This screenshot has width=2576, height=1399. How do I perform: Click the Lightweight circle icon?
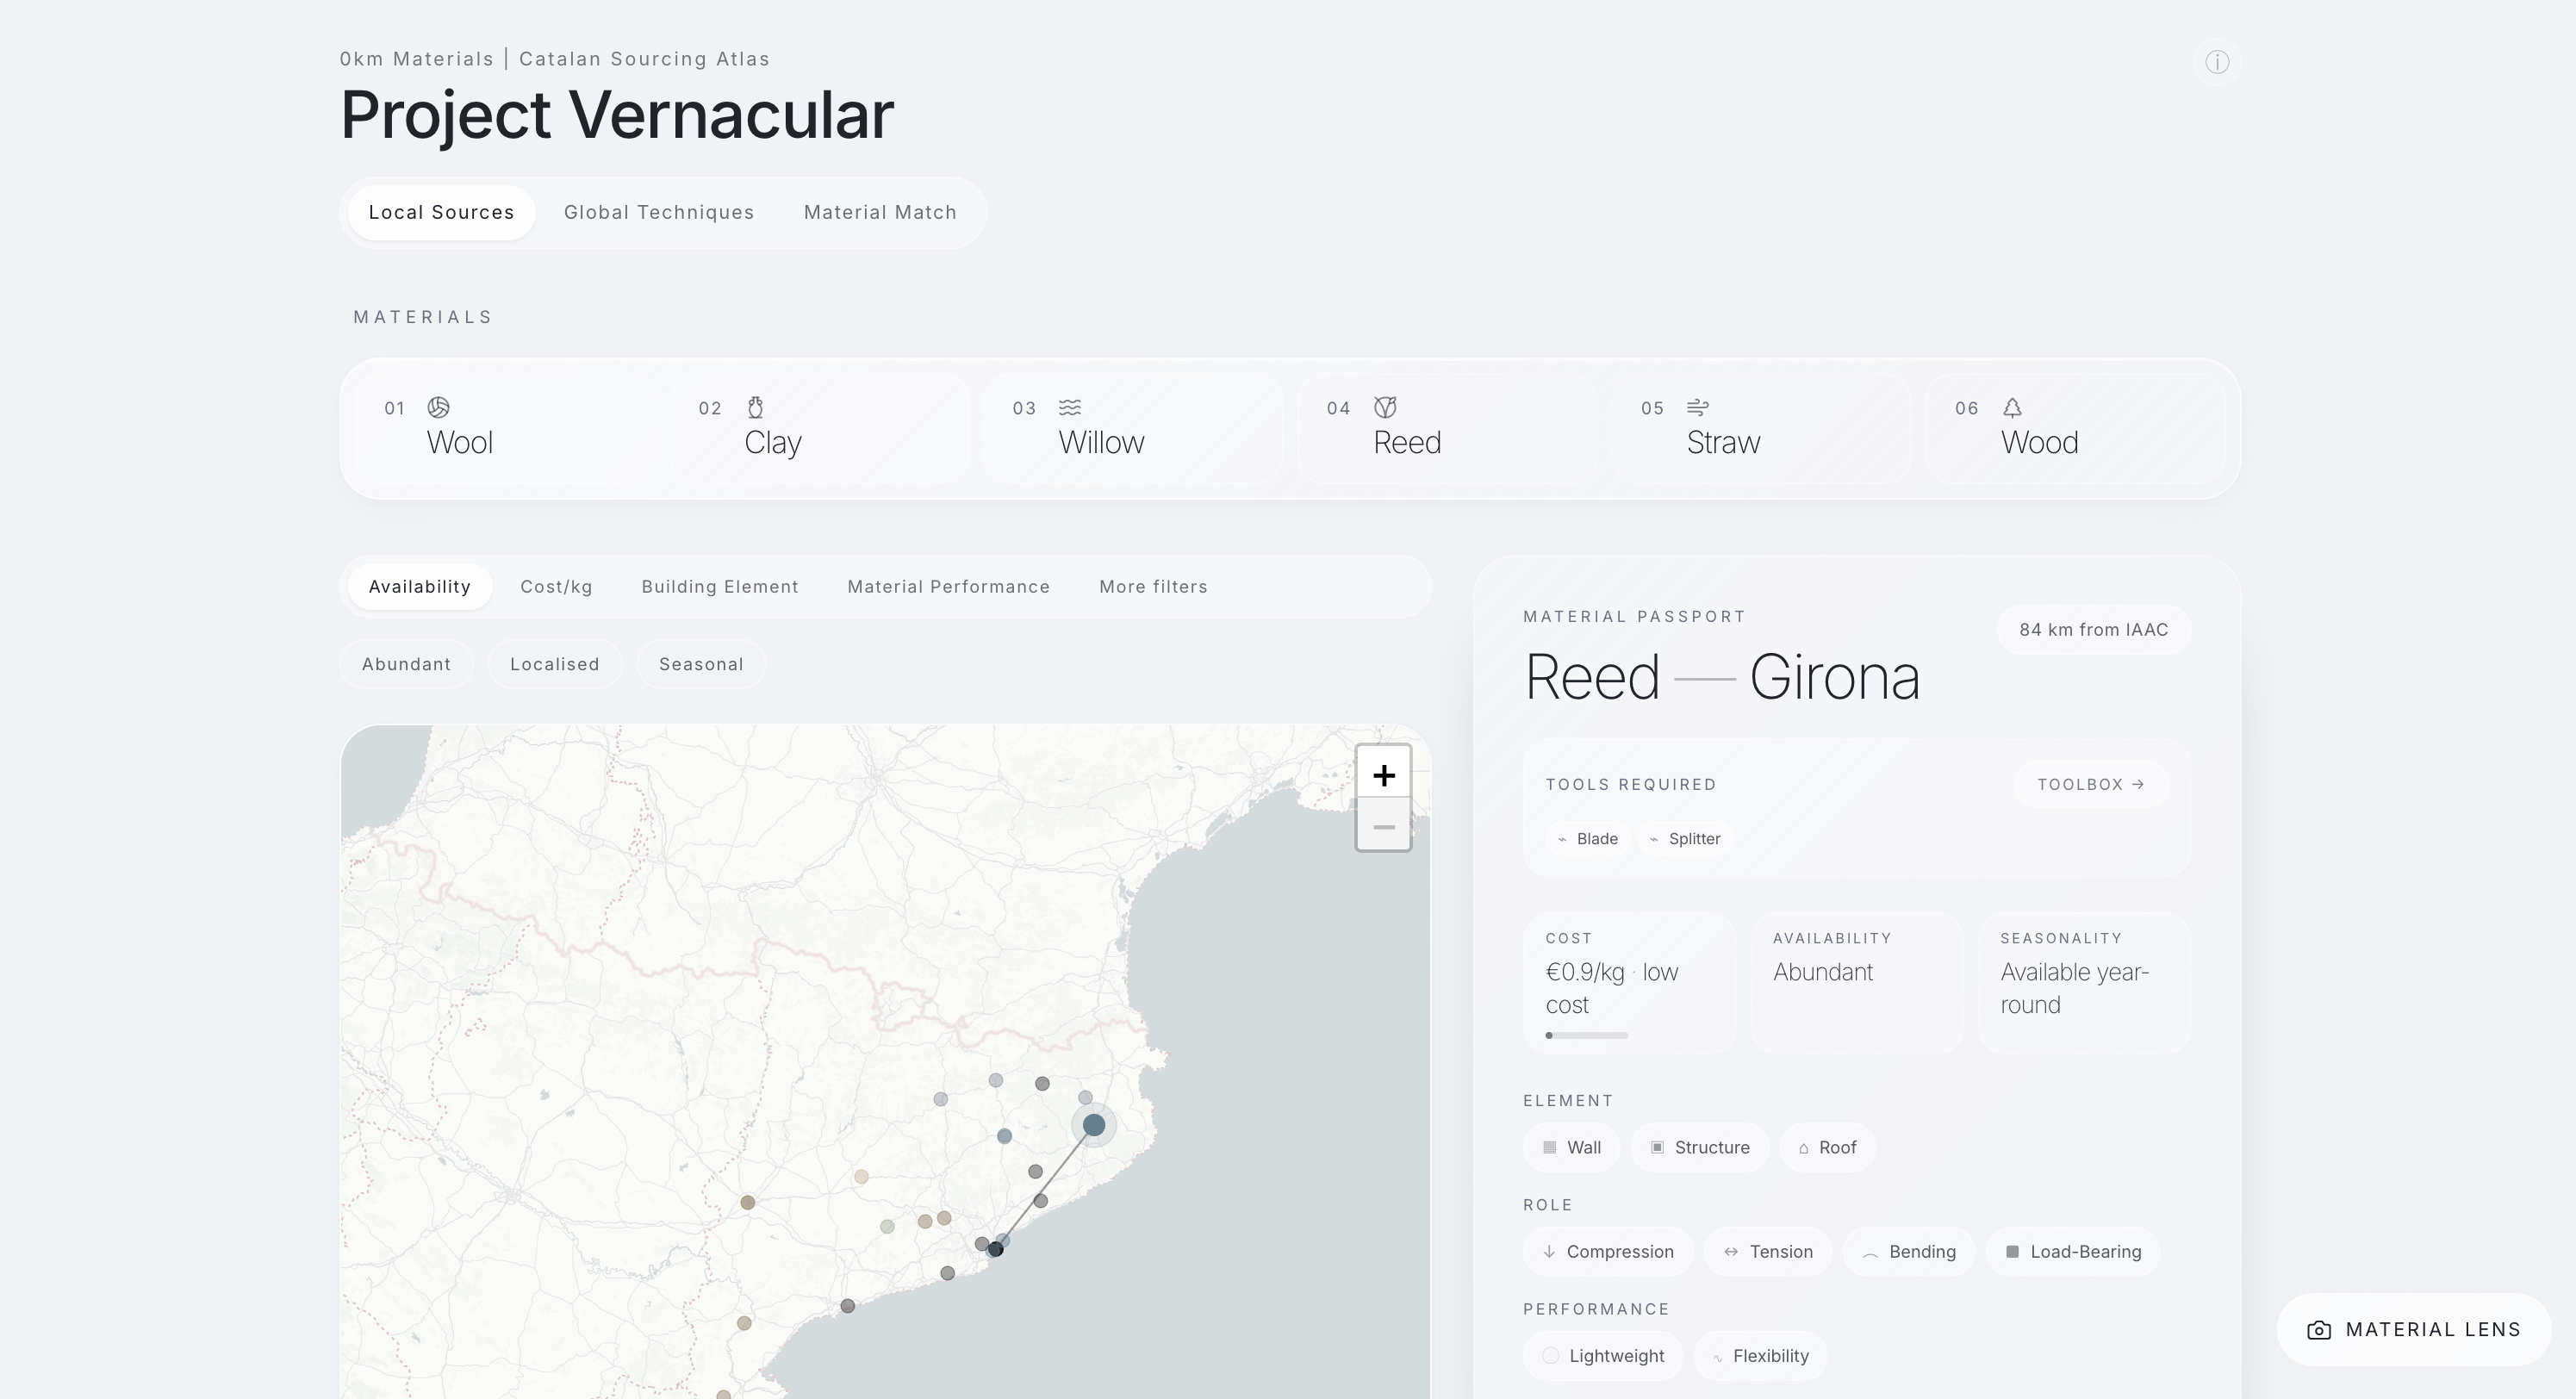(1550, 1356)
